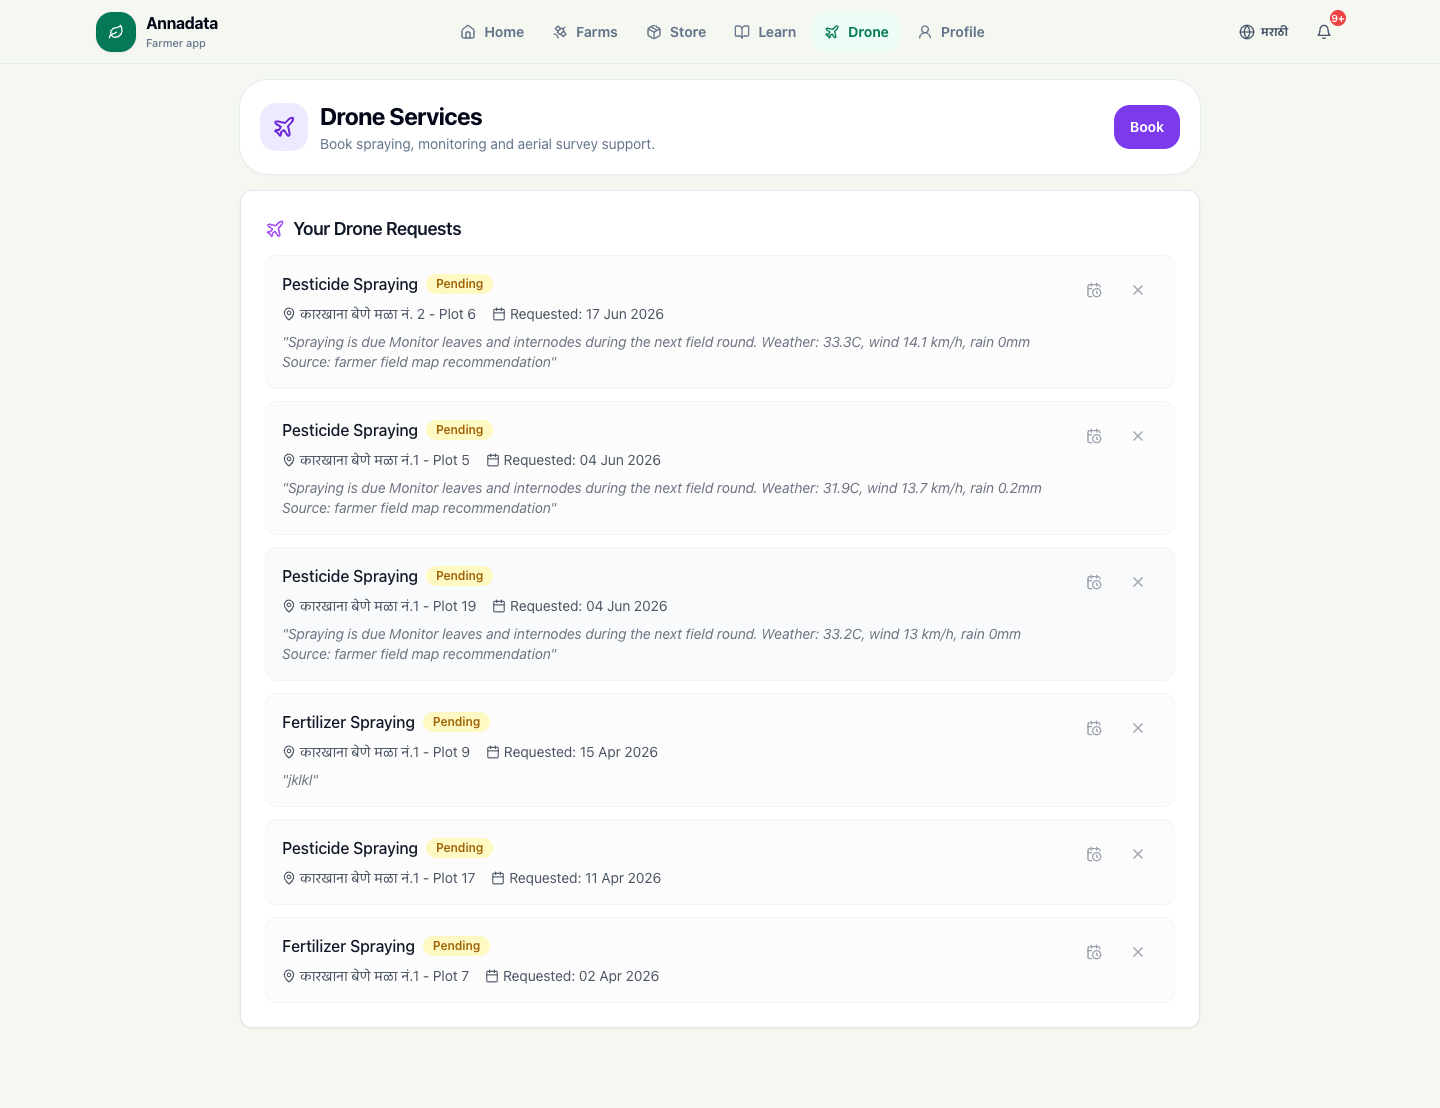Click the Plot 6 location pin icon
The width and height of the screenshot is (1440, 1108).
289,314
